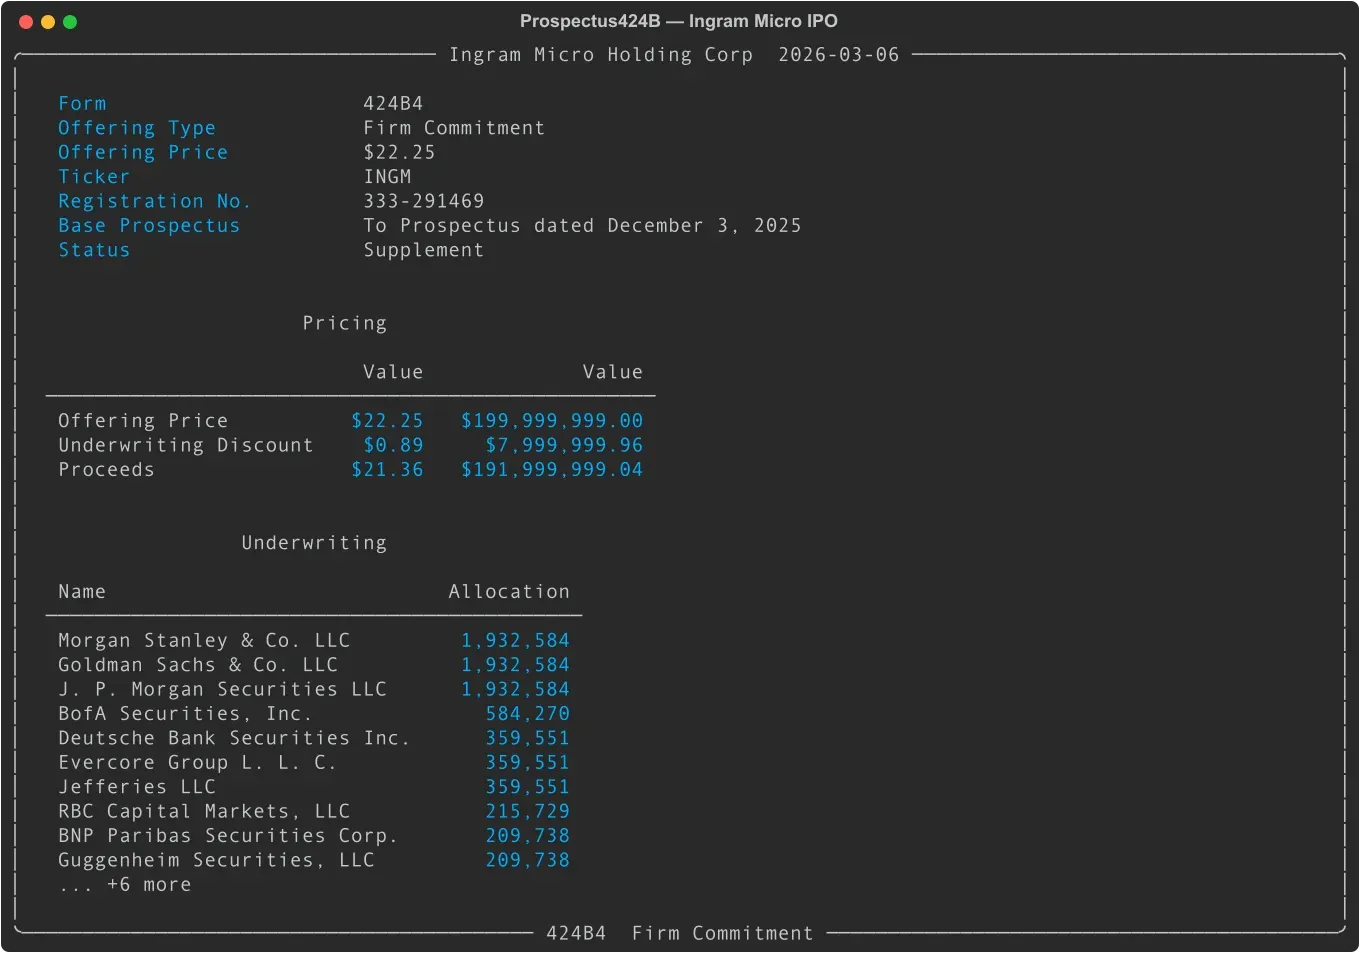The height and width of the screenshot is (953, 1360).
Task: Click the 'Allocation' column header
Action: (509, 592)
